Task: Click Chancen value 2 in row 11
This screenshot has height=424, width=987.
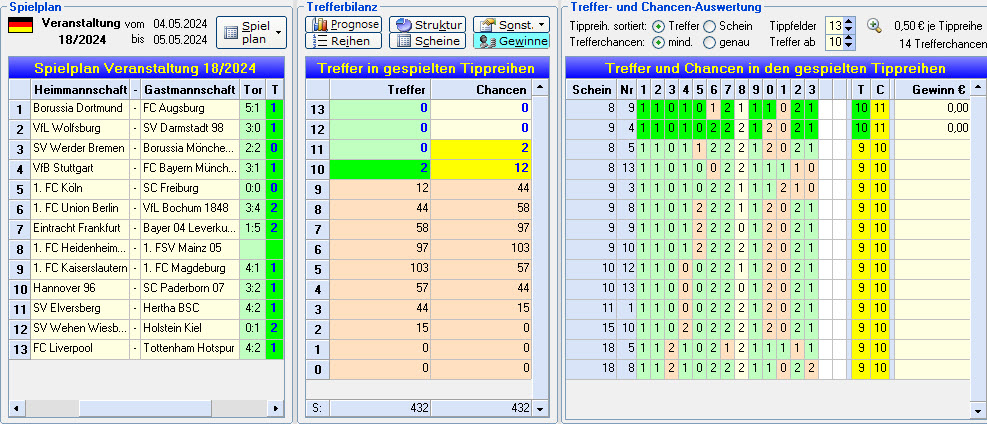Action: coord(482,148)
